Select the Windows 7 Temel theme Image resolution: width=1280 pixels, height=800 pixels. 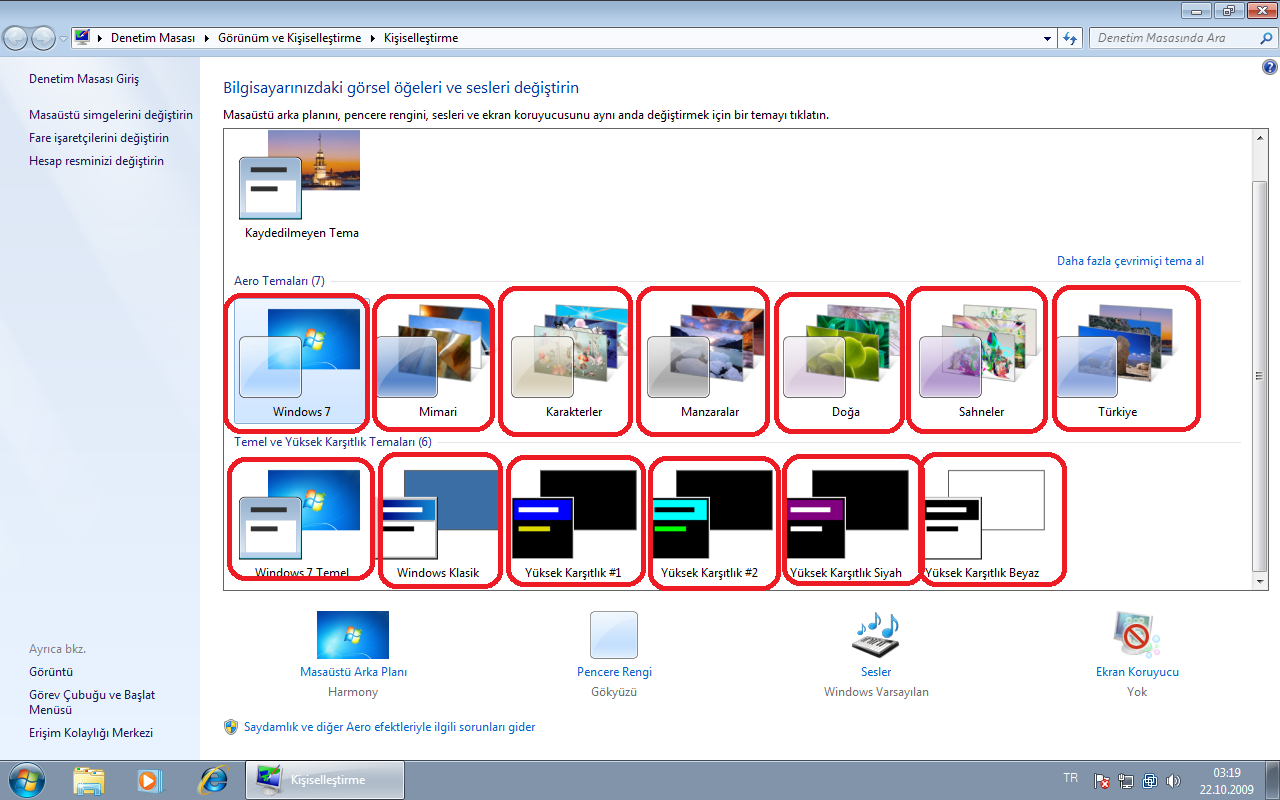click(301, 524)
